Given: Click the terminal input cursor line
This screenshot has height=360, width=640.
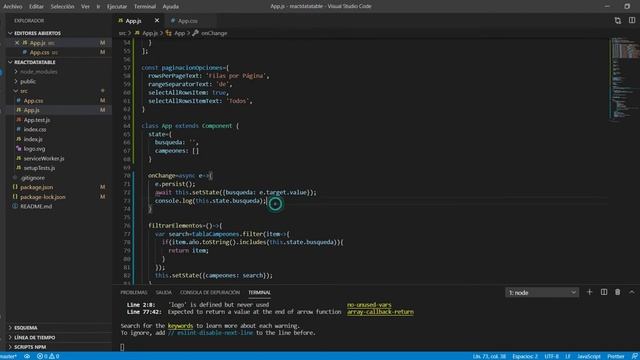Looking at the screenshot, I should 122,347.
